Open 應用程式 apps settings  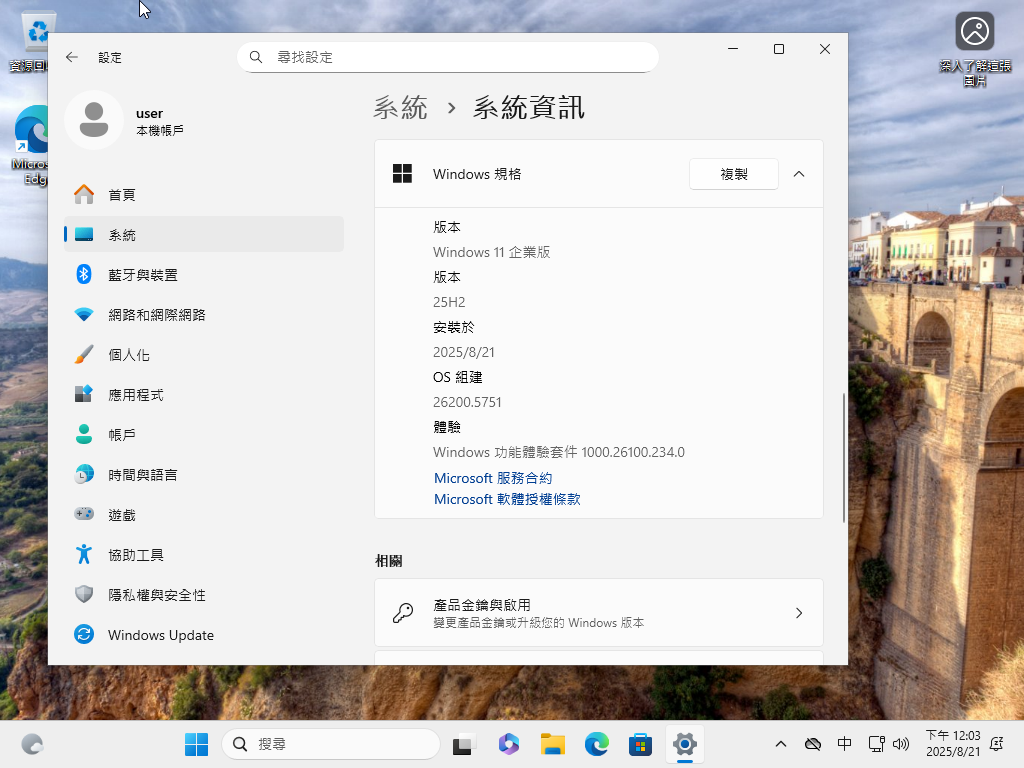point(135,395)
